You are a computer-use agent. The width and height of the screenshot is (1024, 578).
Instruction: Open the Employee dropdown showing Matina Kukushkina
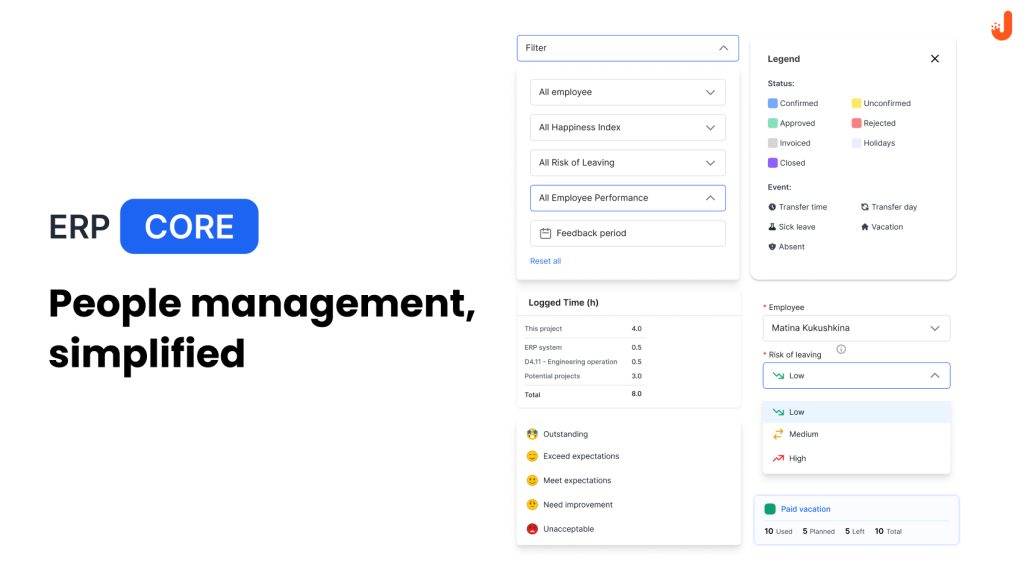(856, 328)
